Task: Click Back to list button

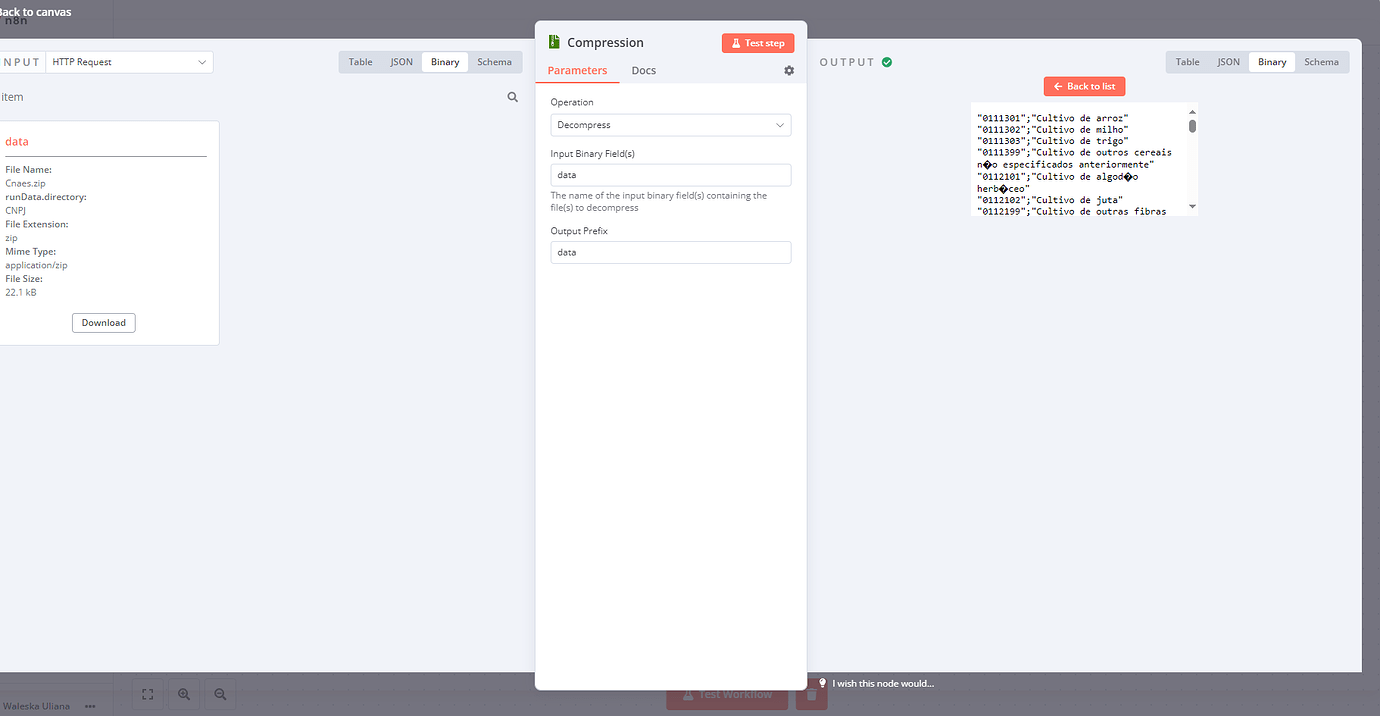Action: click(x=1084, y=86)
